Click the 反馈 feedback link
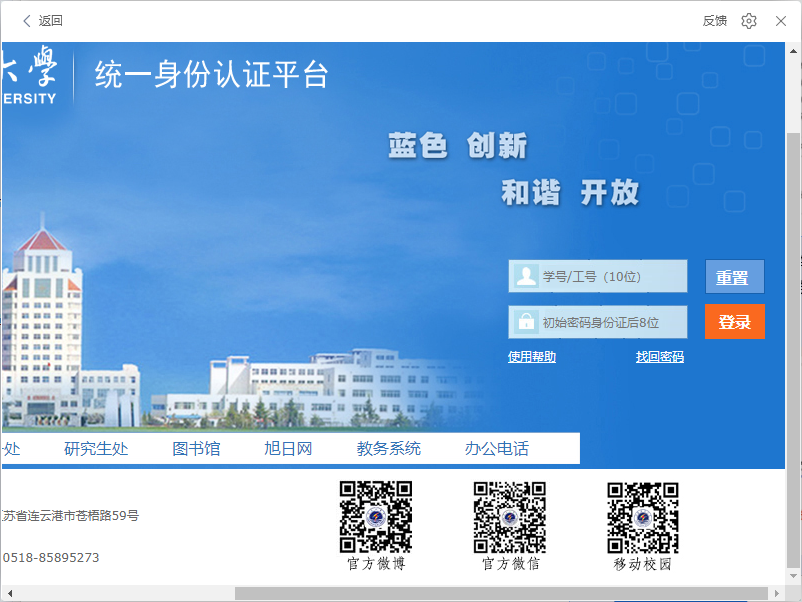This screenshot has width=802, height=602. point(714,21)
